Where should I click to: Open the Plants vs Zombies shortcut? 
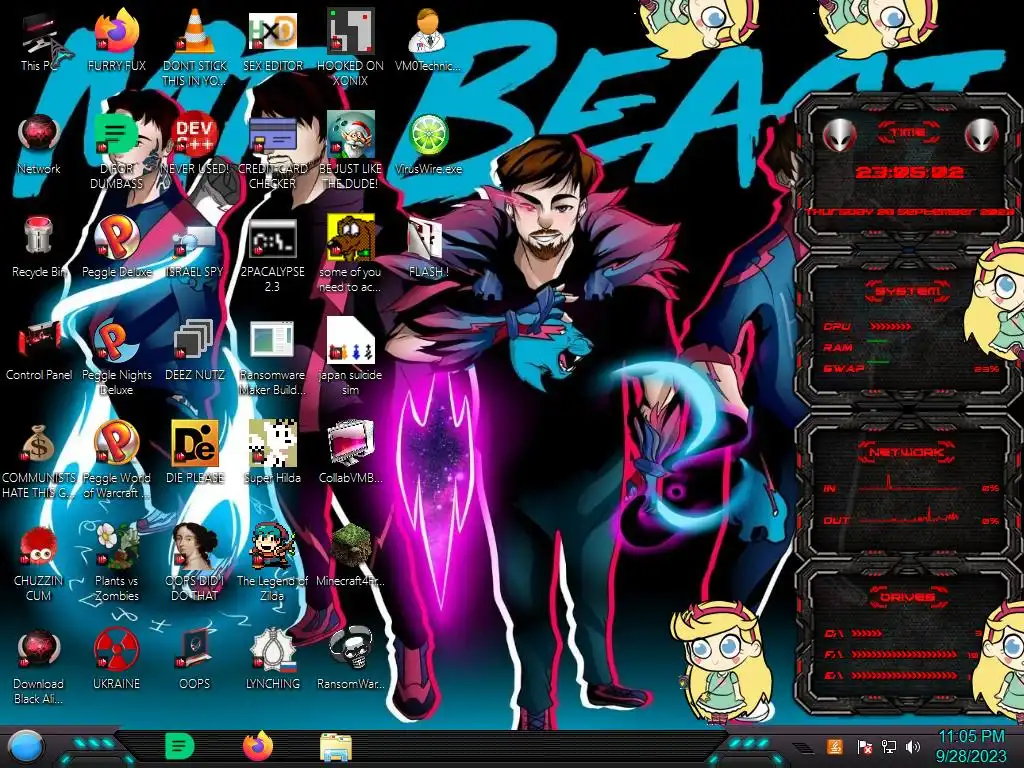(117, 563)
